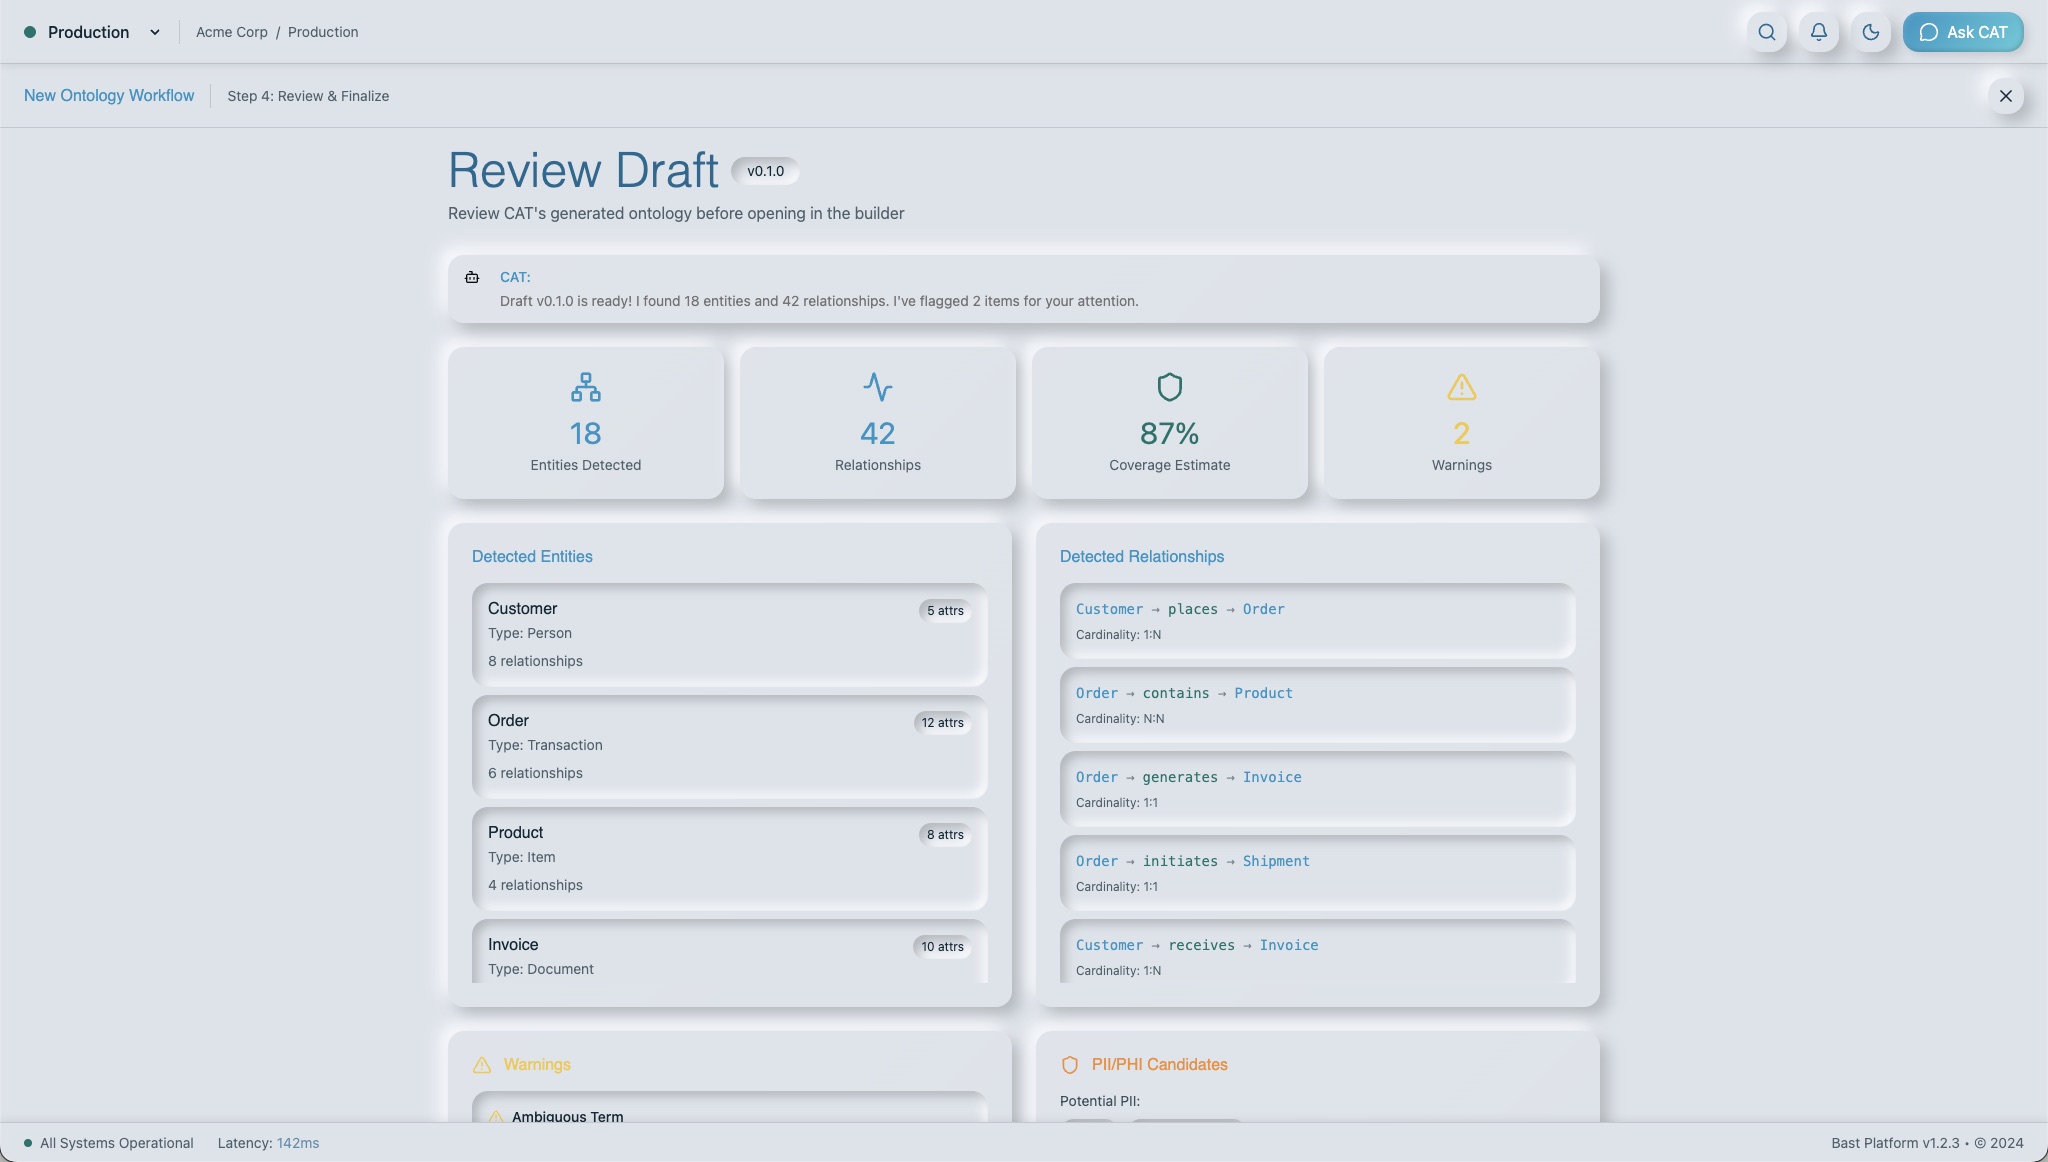Click the Coverage Estimate shield icon
This screenshot has height=1162, width=2048.
click(x=1170, y=387)
